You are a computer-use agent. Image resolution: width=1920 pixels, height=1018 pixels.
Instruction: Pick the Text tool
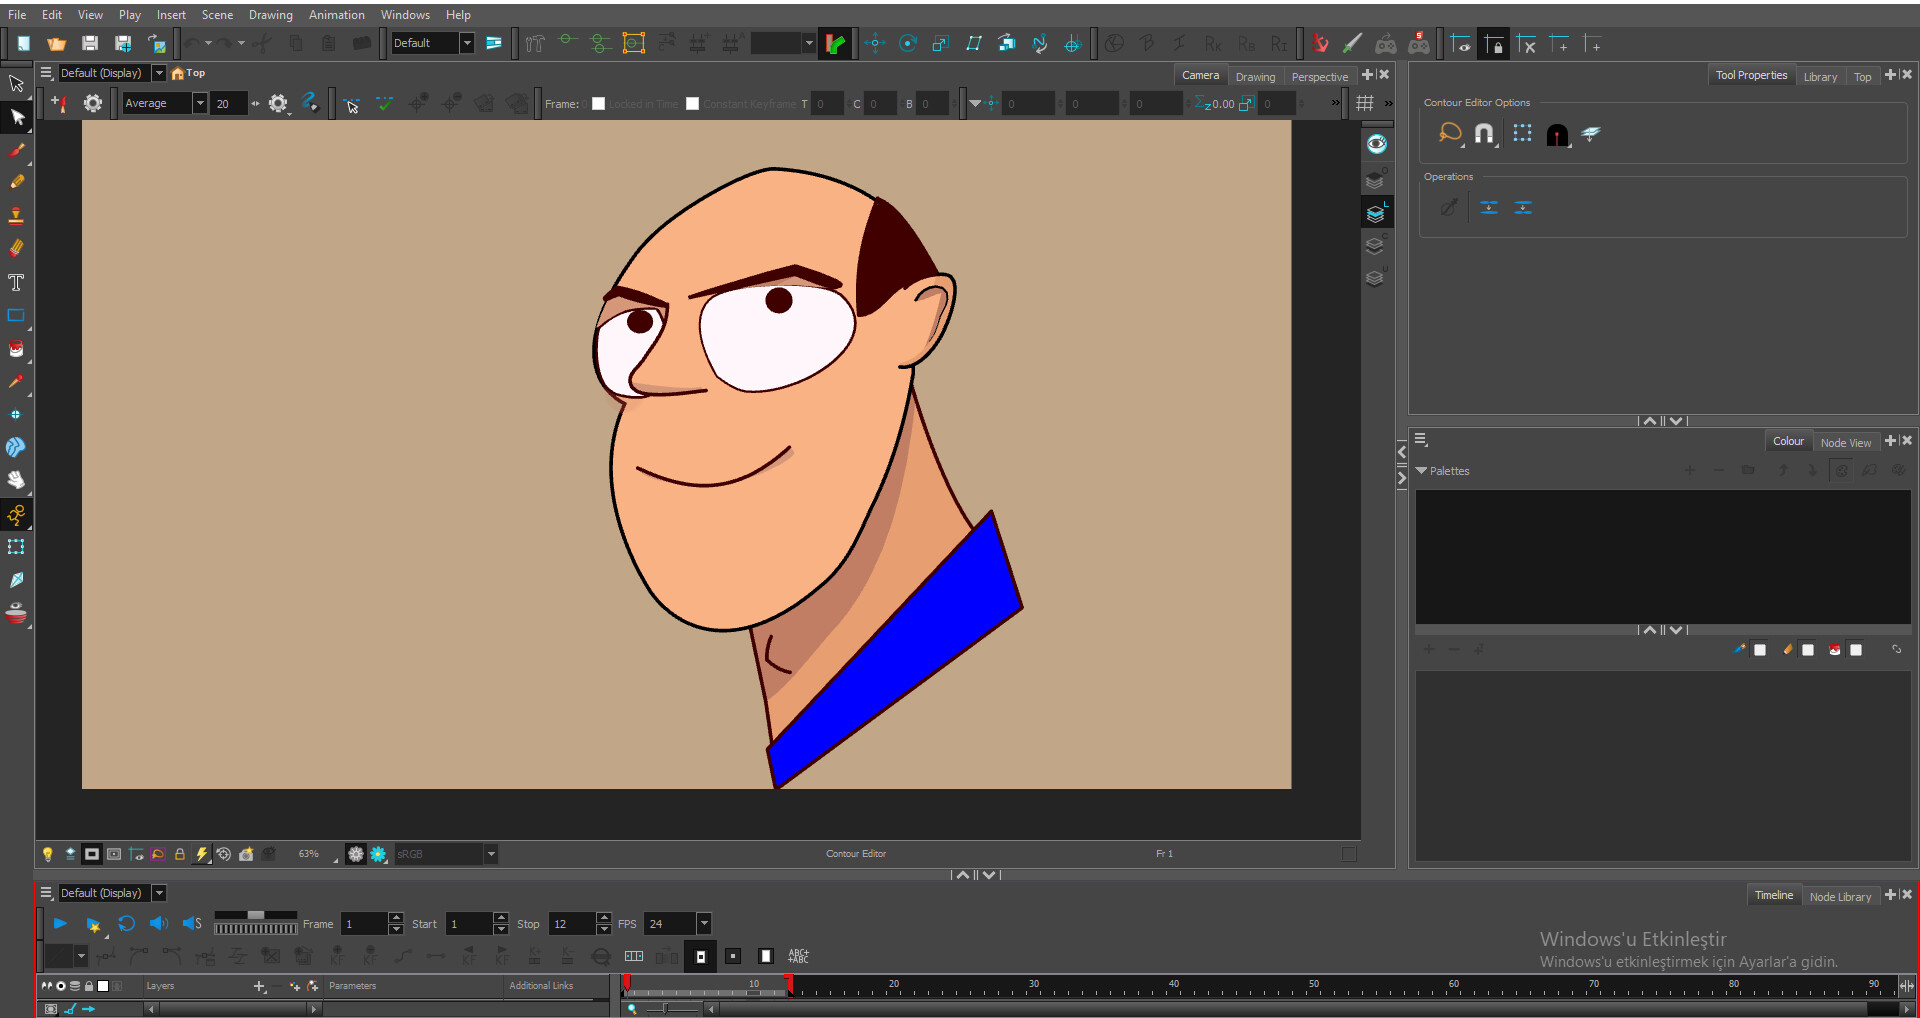16,282
